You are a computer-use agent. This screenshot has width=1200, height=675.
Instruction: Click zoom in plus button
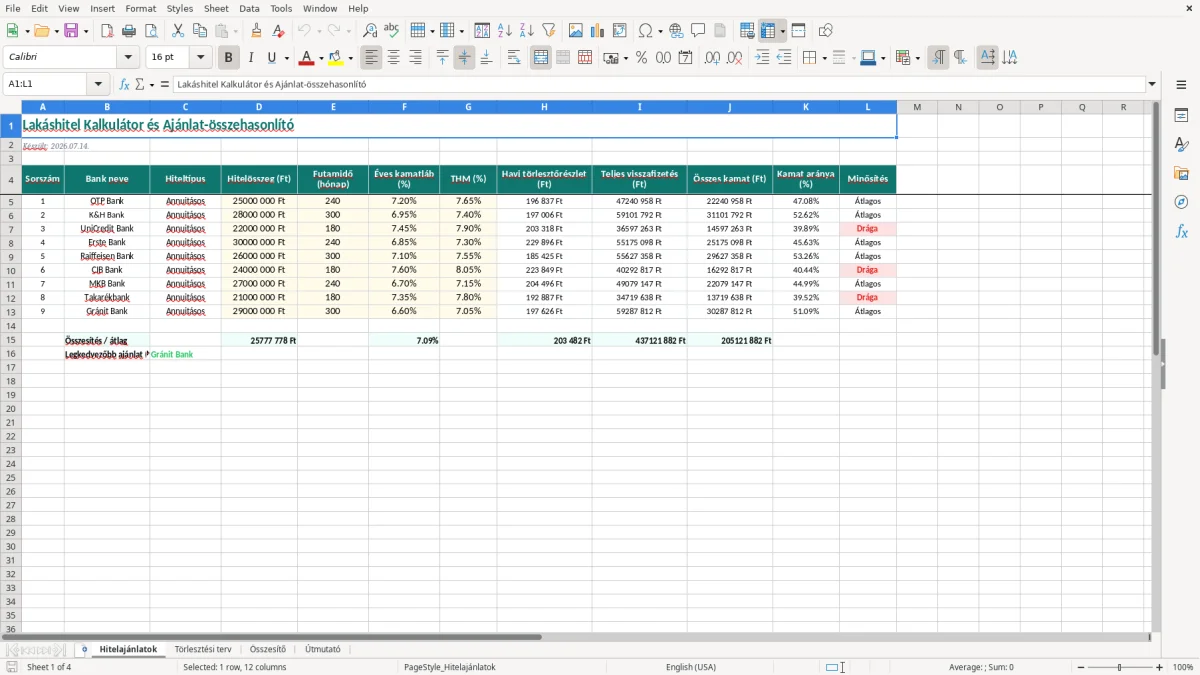coord(1160,667)
